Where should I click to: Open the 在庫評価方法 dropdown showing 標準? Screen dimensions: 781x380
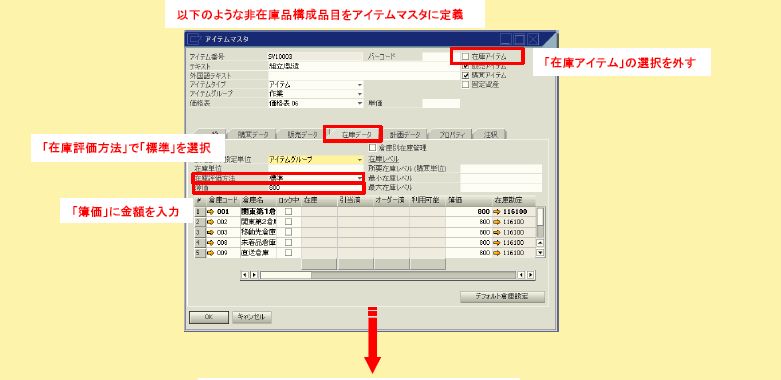pos(360,178)
